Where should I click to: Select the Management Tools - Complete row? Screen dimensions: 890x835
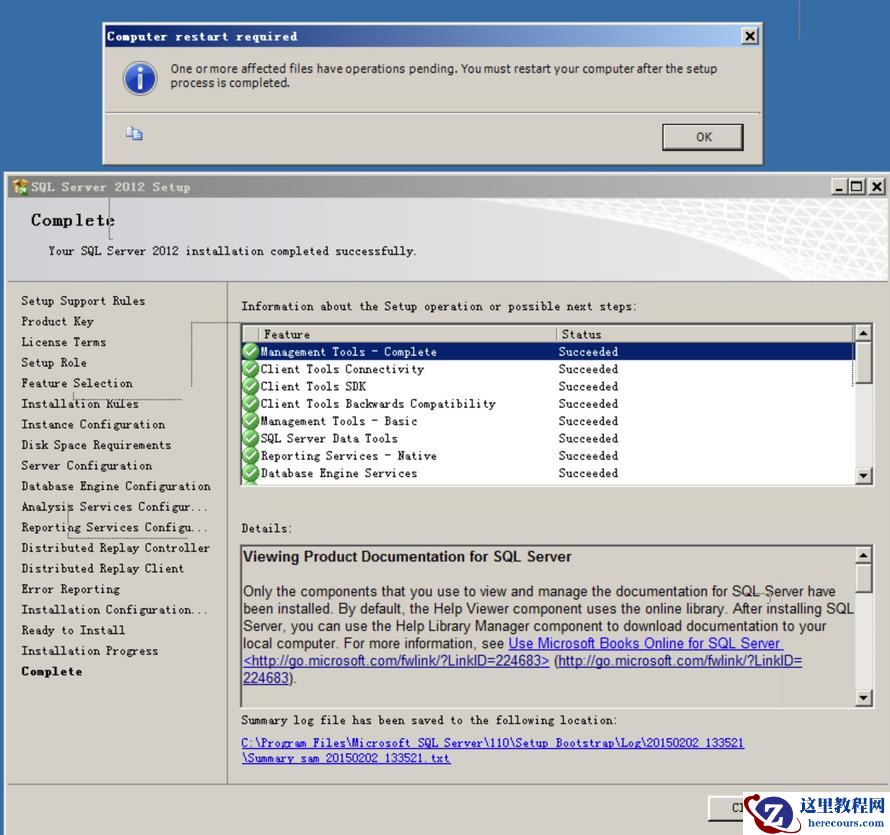click(x=548, y=351)
